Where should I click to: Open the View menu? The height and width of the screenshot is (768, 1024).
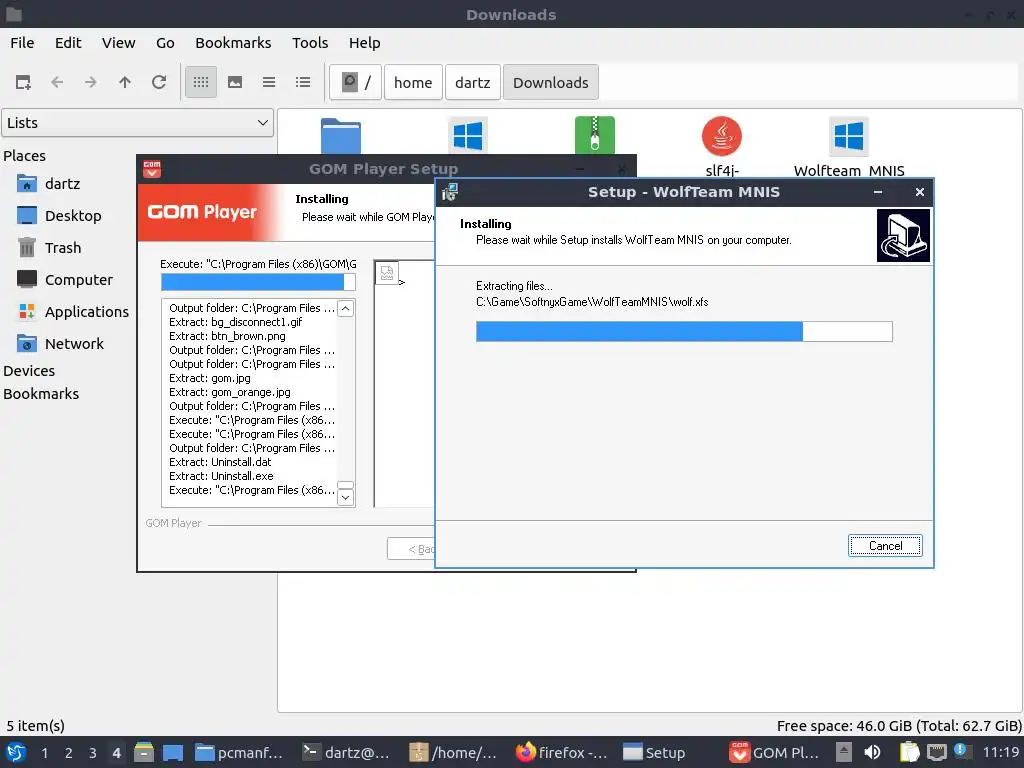click(x=118, y=43)
